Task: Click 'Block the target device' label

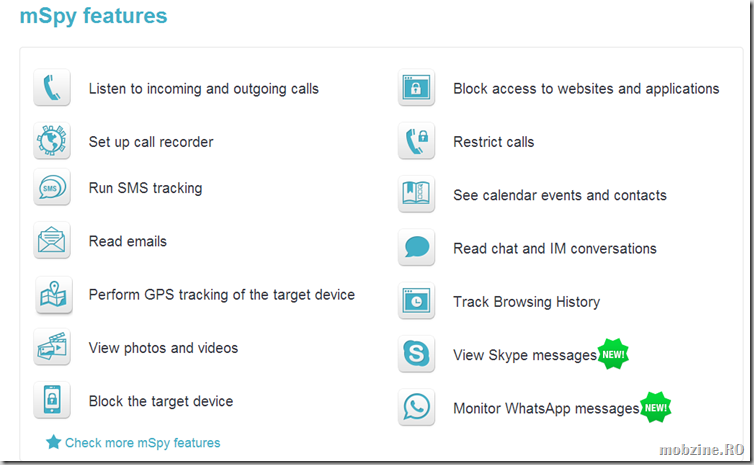Action: pos(161,402)
